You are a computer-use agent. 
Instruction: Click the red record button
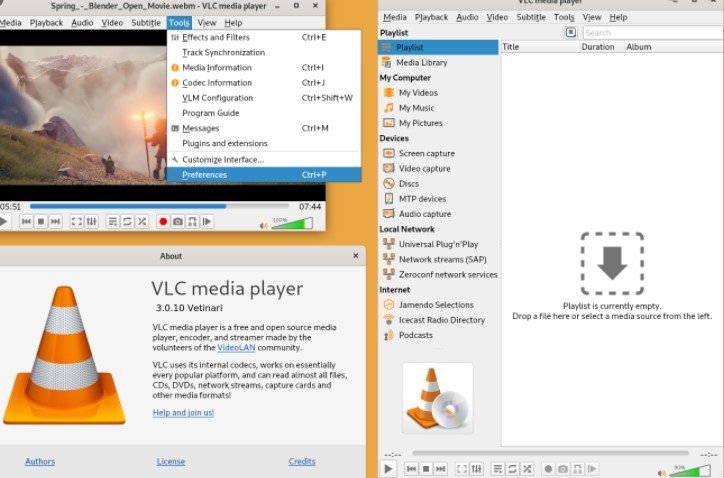pos(163,222)
